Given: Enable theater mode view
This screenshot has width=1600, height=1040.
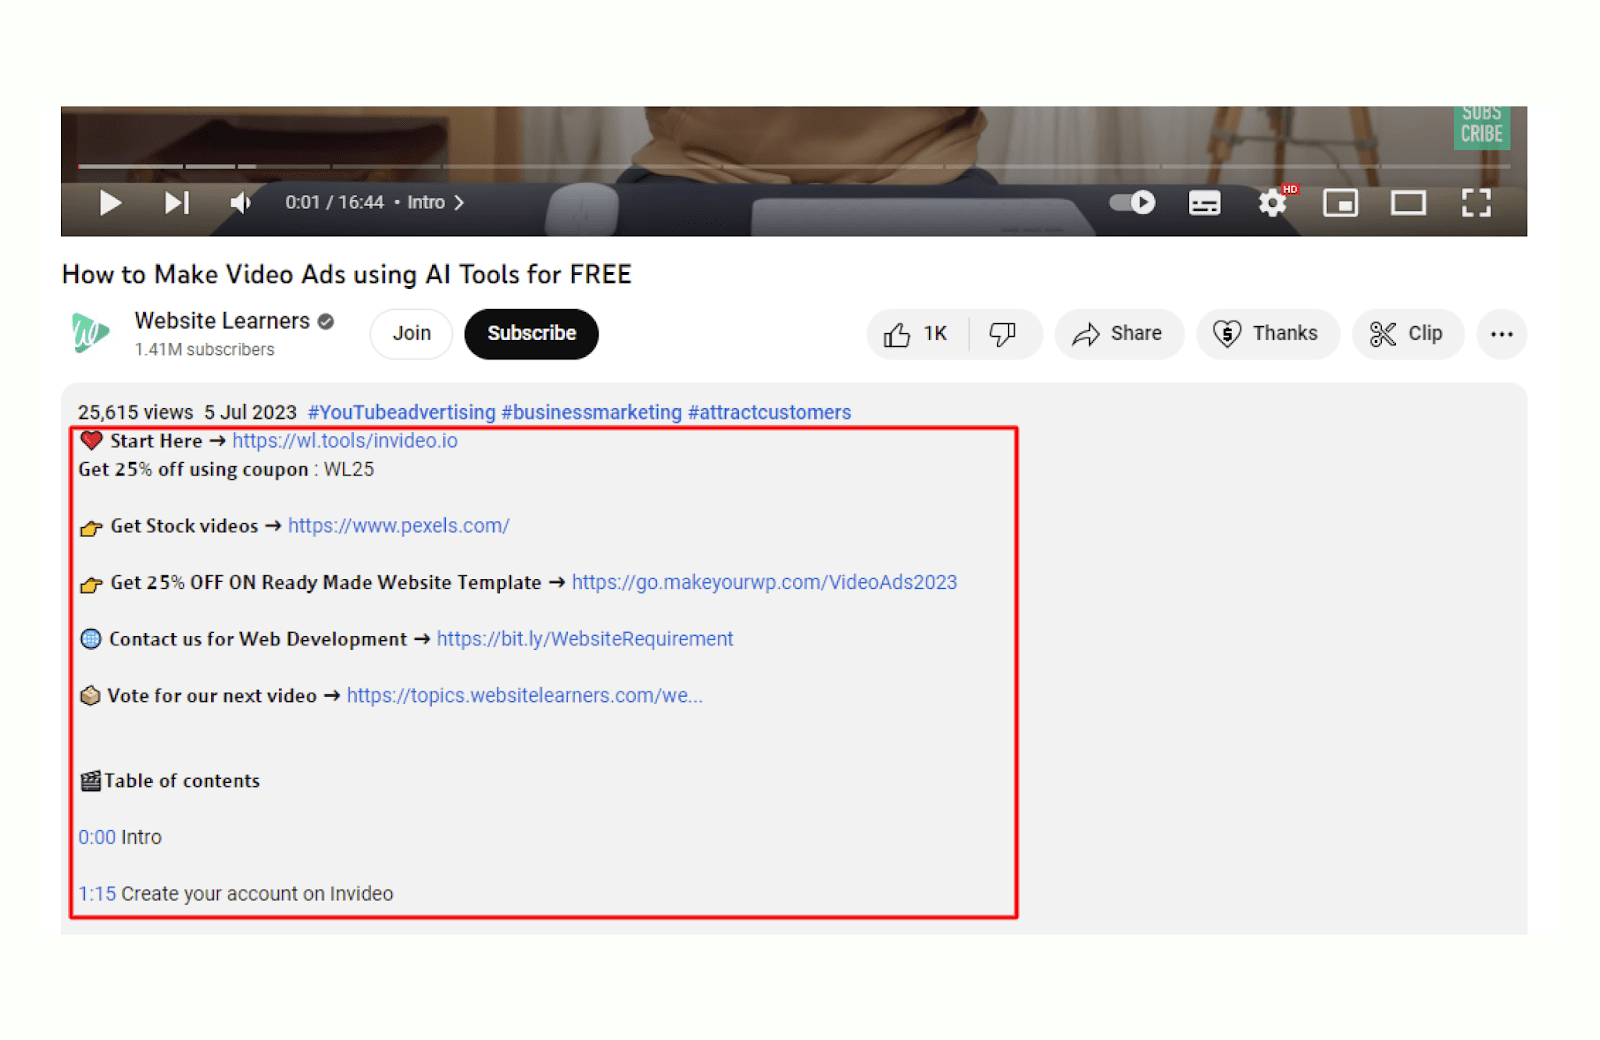Looking at the screenshot, I should pos(1408,203).
